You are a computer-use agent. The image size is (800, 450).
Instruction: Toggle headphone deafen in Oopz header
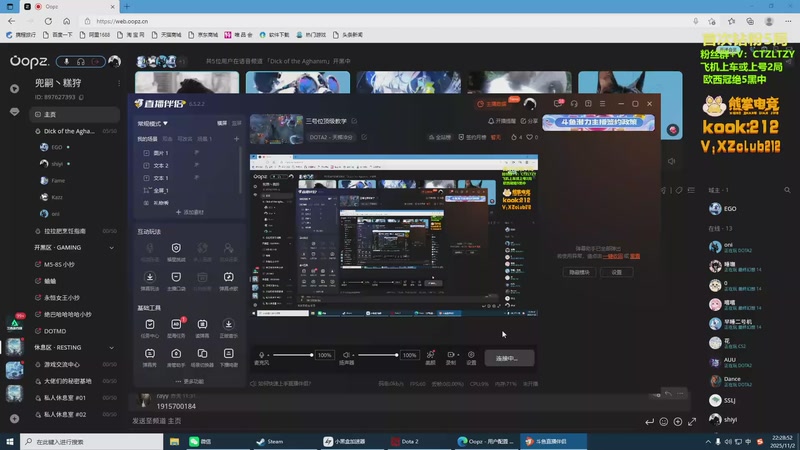click(x=81, y=62)
